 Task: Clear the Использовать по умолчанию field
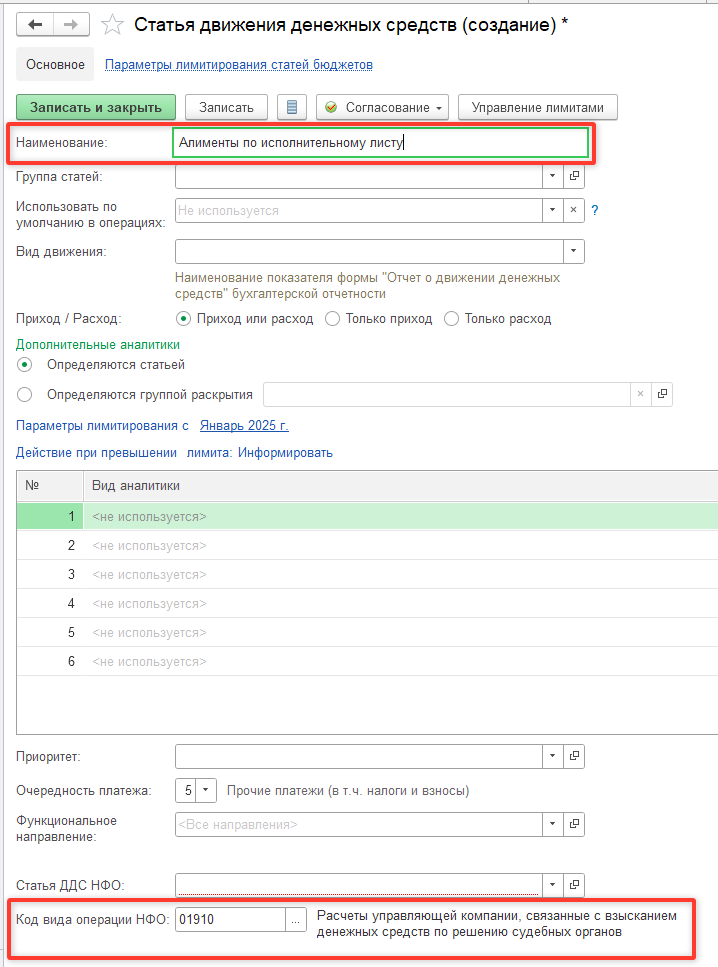click(x=574, y=211)
